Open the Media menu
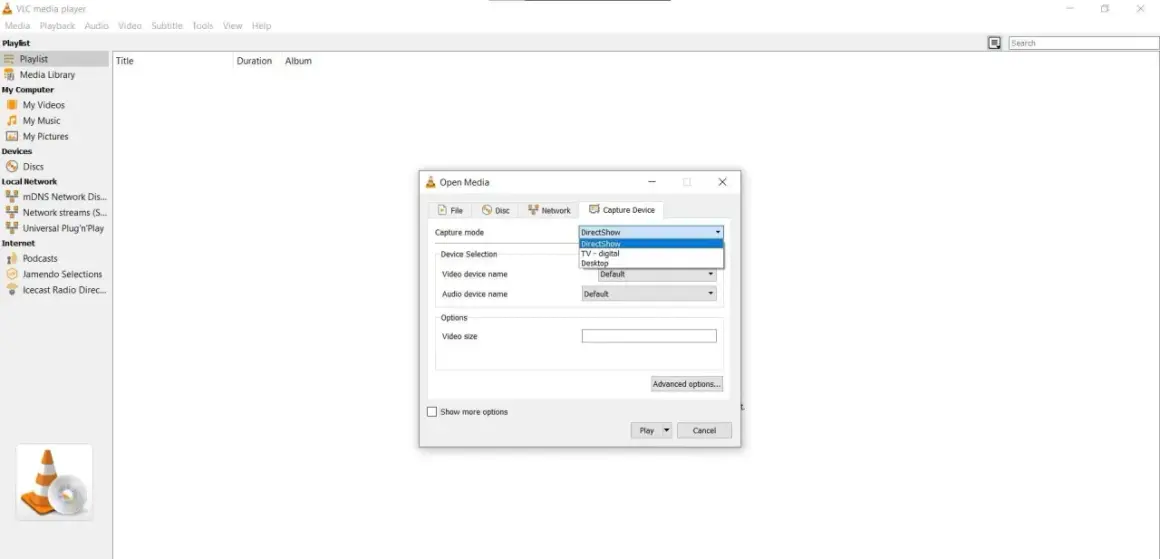This screenshot has height=559, width=1160. (x=18, y=26)
